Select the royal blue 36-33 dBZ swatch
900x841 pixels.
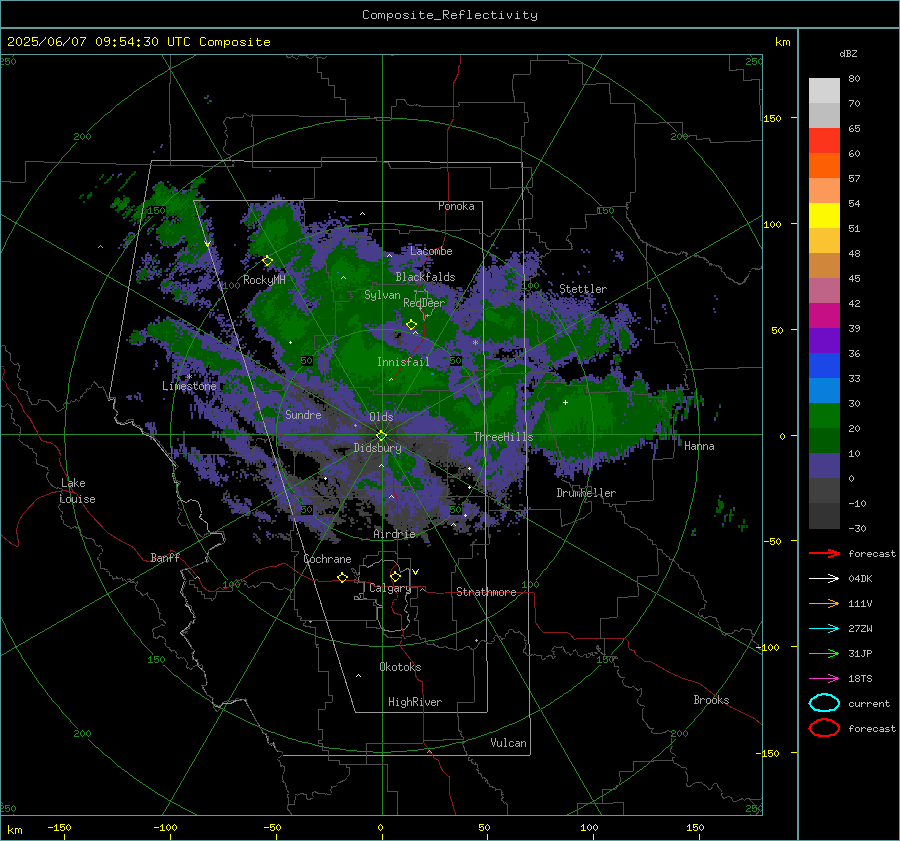tap(824, 366)
